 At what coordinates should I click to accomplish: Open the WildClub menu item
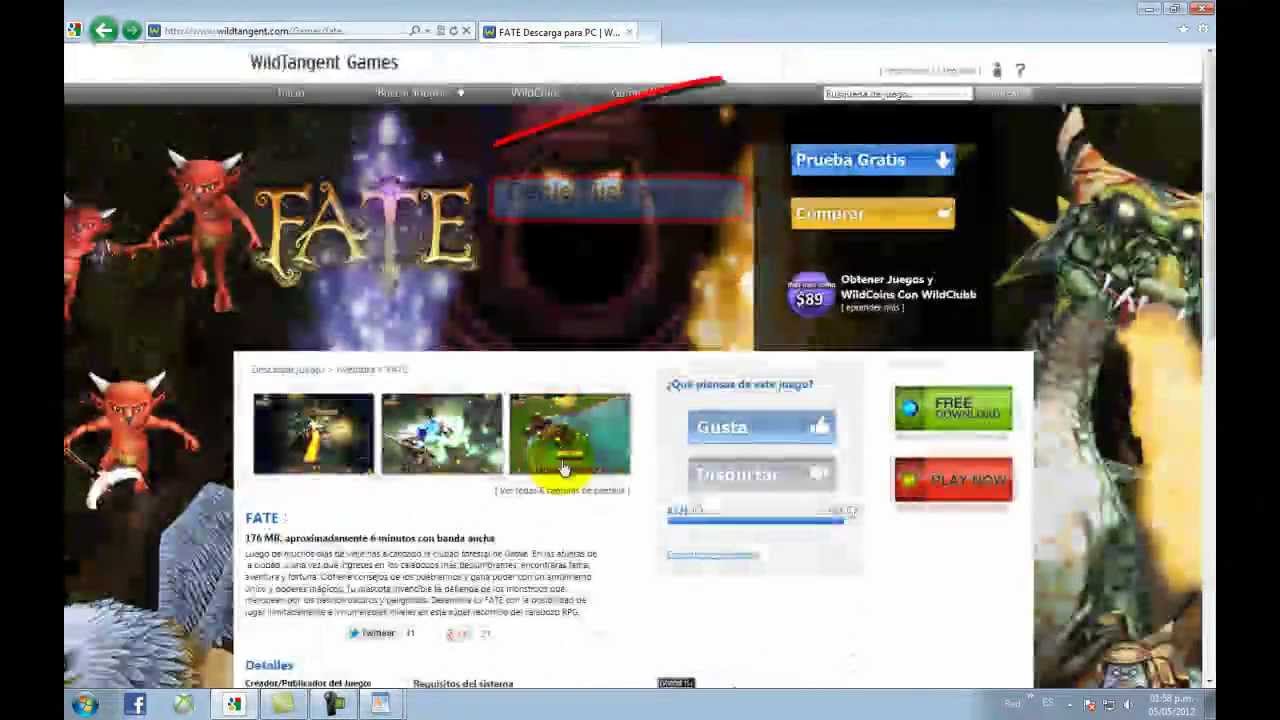pos(535,93)
